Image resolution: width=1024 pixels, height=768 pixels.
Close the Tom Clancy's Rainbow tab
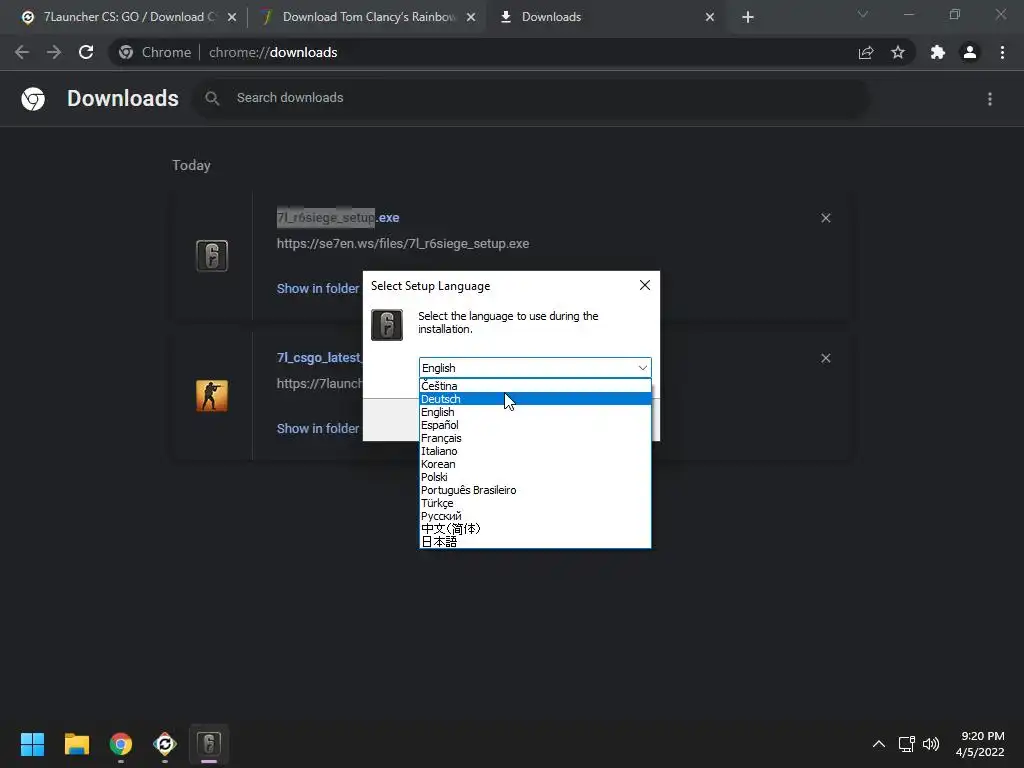tap(471, 17)
